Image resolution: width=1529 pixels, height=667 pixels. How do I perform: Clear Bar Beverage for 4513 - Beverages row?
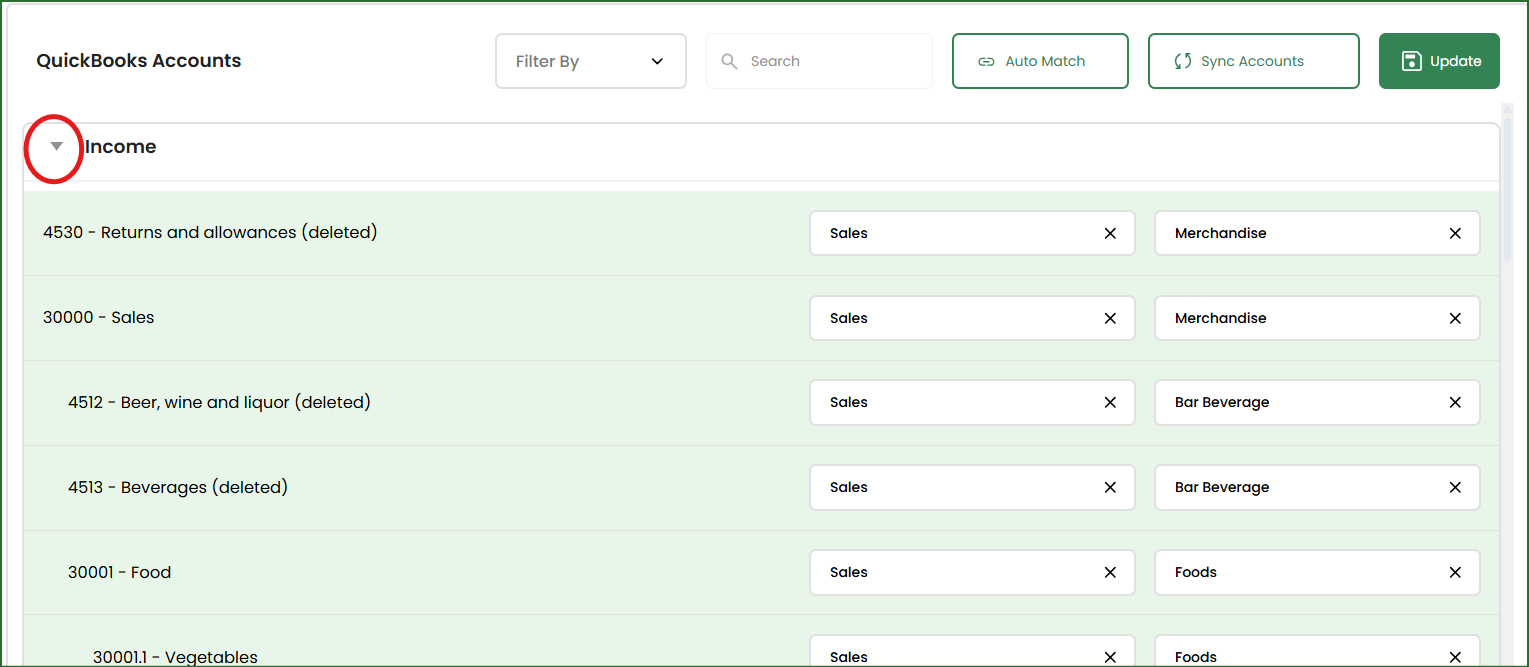click(x=1455, y=487)
